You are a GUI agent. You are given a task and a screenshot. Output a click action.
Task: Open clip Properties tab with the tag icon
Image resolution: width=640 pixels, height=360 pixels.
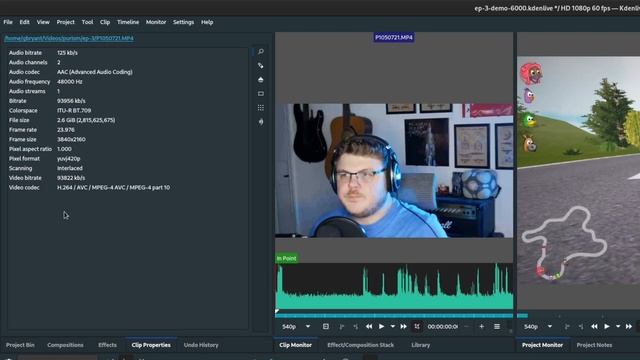(260, 66)
